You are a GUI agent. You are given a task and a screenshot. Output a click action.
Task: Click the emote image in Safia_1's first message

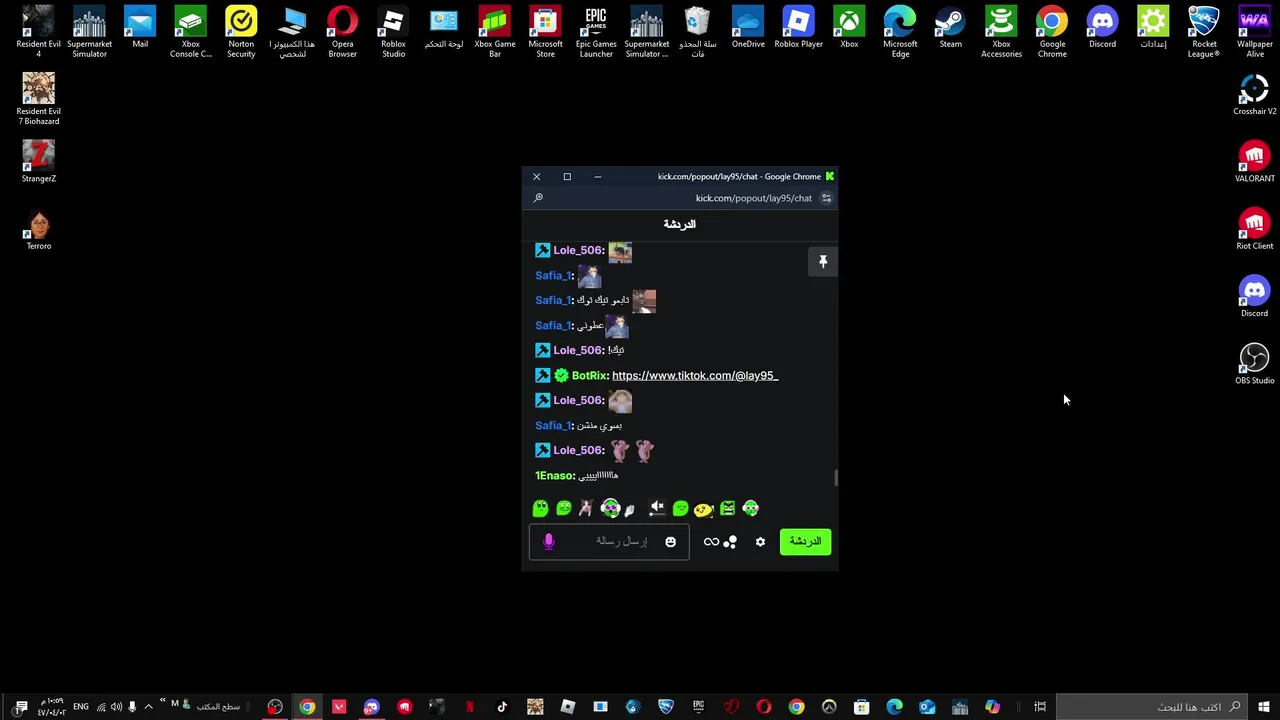(x=589, y=276)
